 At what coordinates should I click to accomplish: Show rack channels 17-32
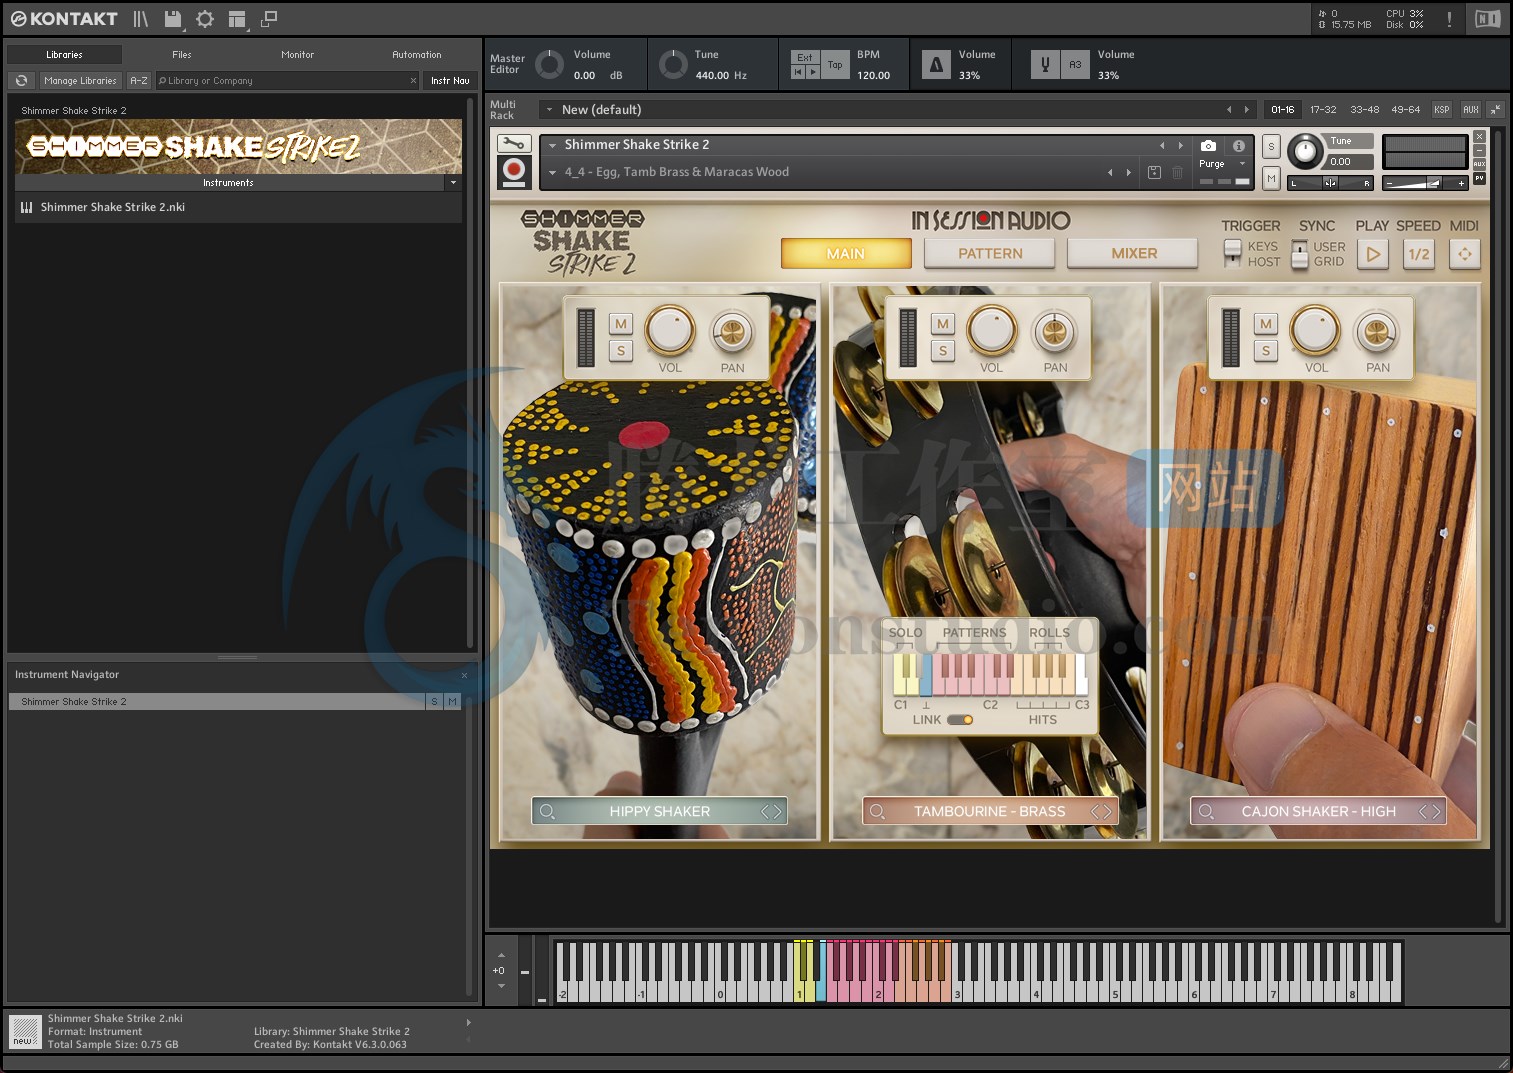(x=1323, y=110)
